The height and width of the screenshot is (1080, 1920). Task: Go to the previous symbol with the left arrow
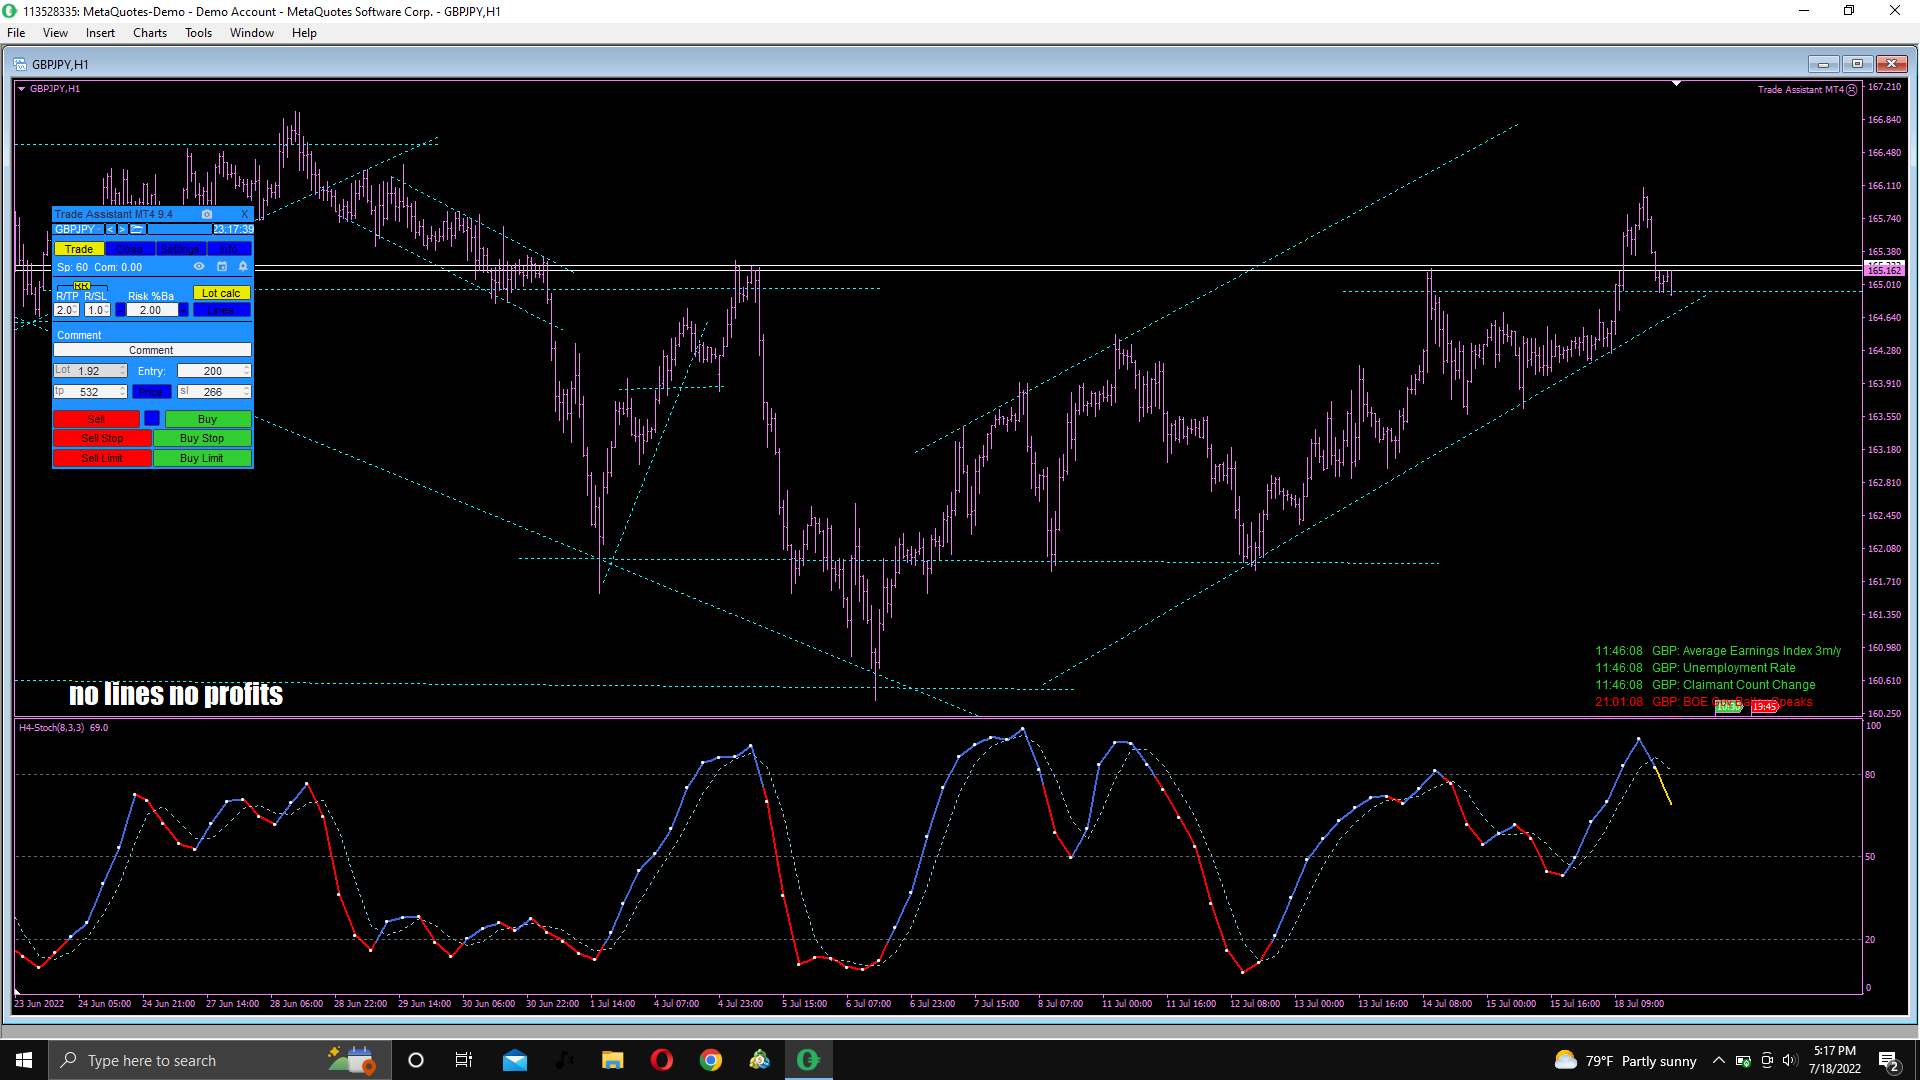point(110,229)
